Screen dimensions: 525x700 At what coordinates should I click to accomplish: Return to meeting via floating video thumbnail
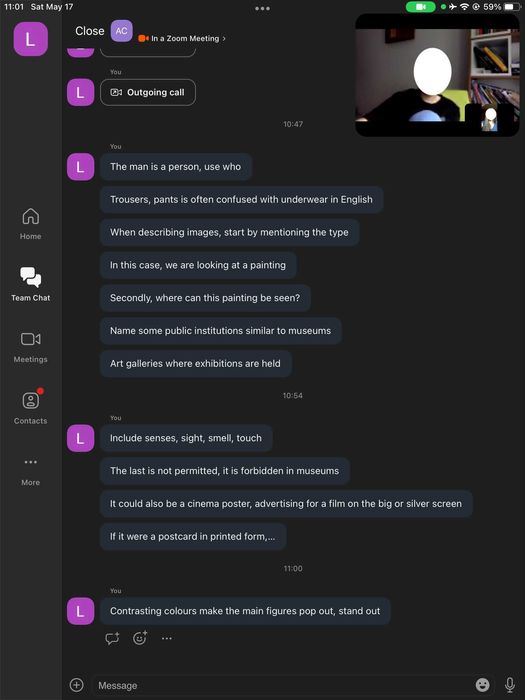click(437, 75)
